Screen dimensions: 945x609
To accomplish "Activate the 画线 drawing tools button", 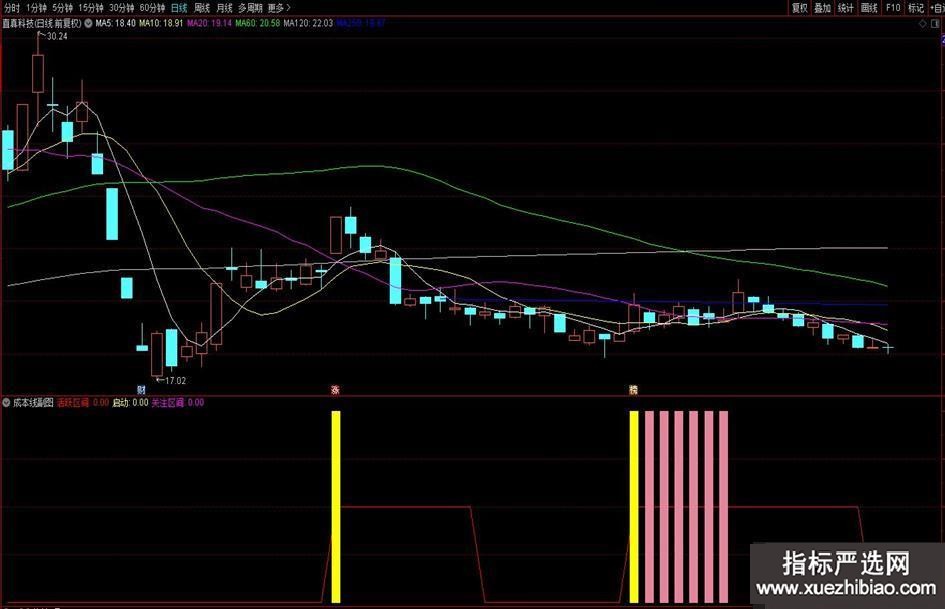I will 870,8.
